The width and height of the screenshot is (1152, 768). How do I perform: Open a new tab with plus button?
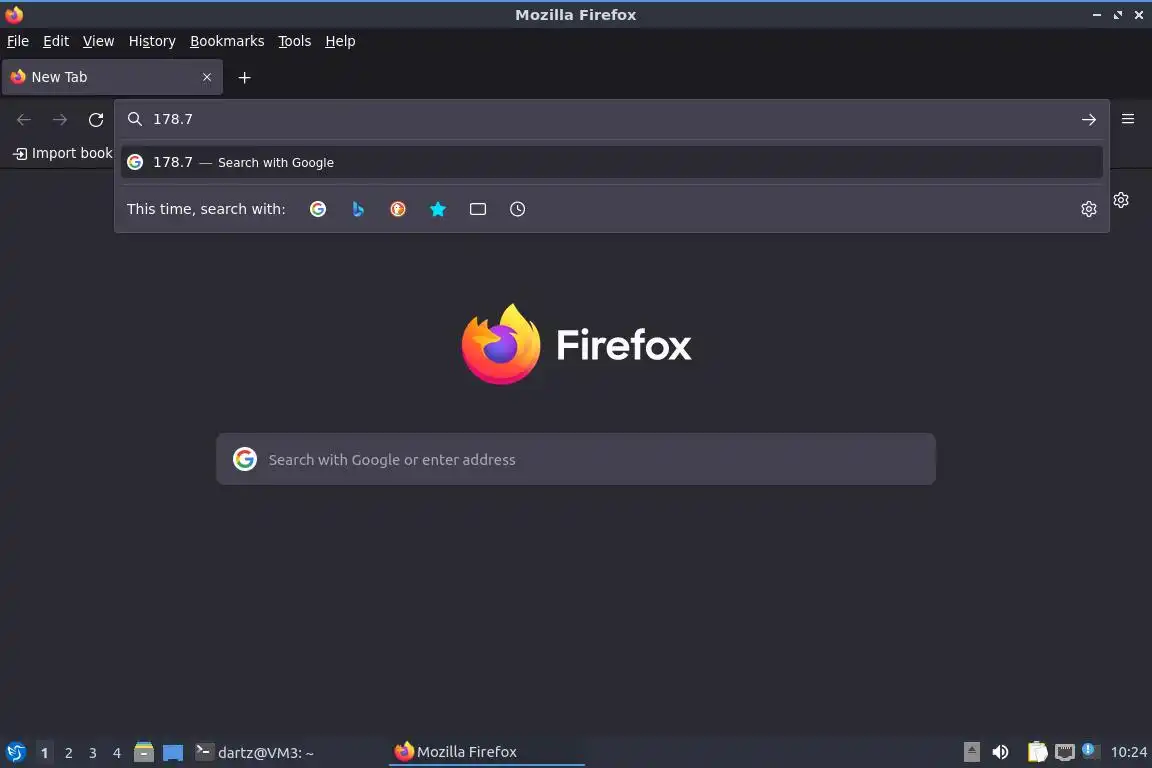pos(245,78)
